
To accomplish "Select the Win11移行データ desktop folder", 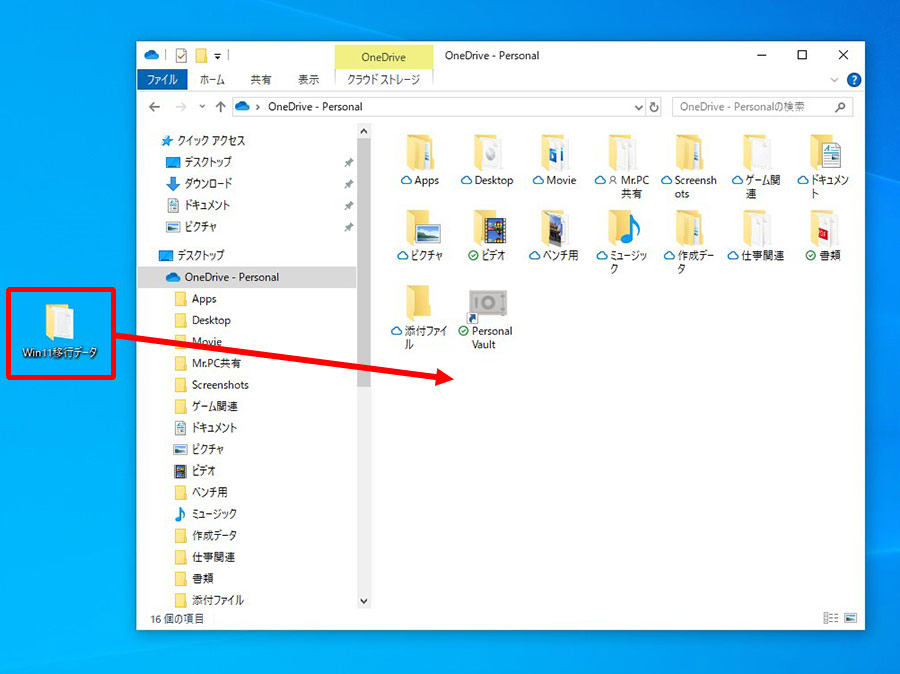I will 60,332.
